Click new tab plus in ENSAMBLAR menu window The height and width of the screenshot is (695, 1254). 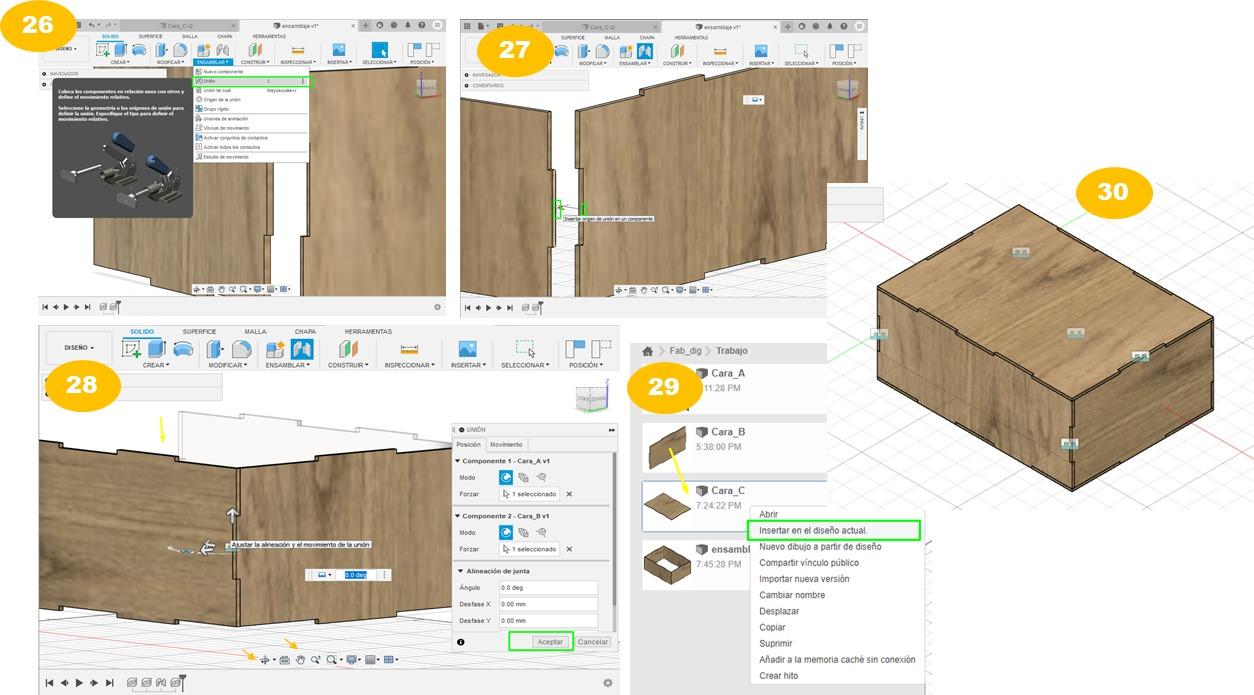click(365, 25)
